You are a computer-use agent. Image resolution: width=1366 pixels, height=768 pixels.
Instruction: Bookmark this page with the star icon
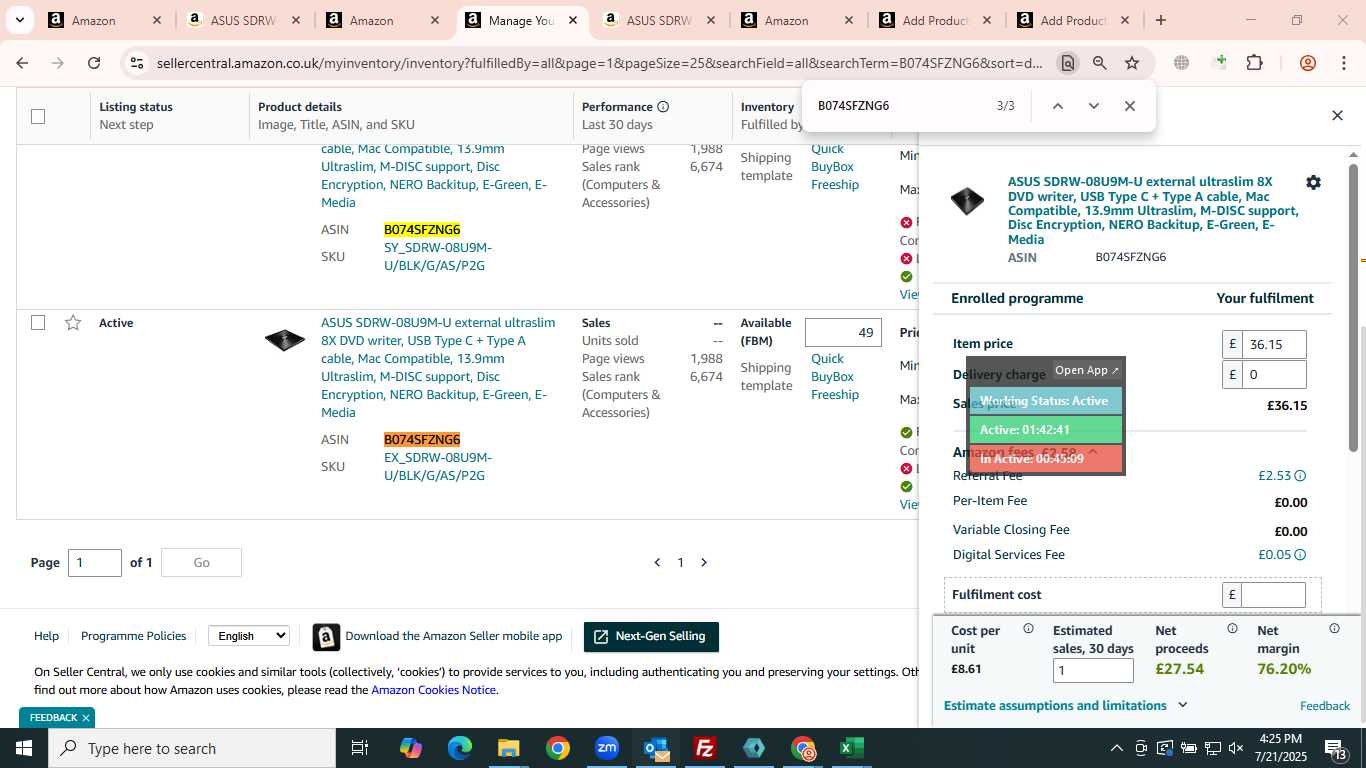(1132, 63)
